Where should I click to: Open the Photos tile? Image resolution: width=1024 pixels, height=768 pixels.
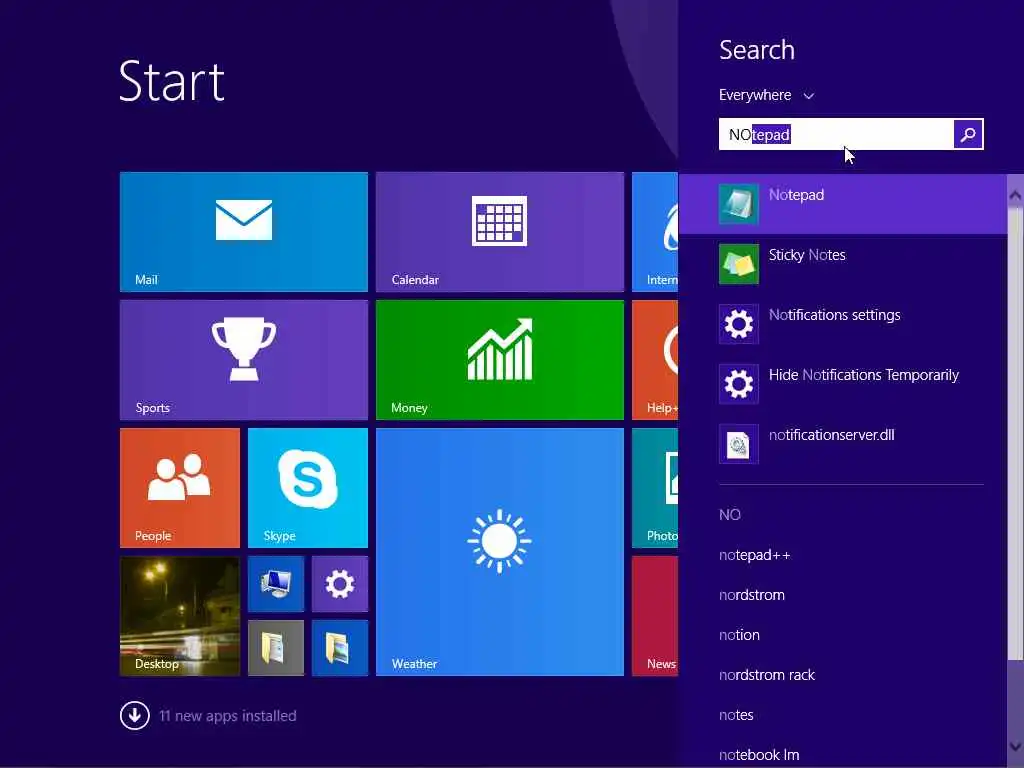pos(655,488)
